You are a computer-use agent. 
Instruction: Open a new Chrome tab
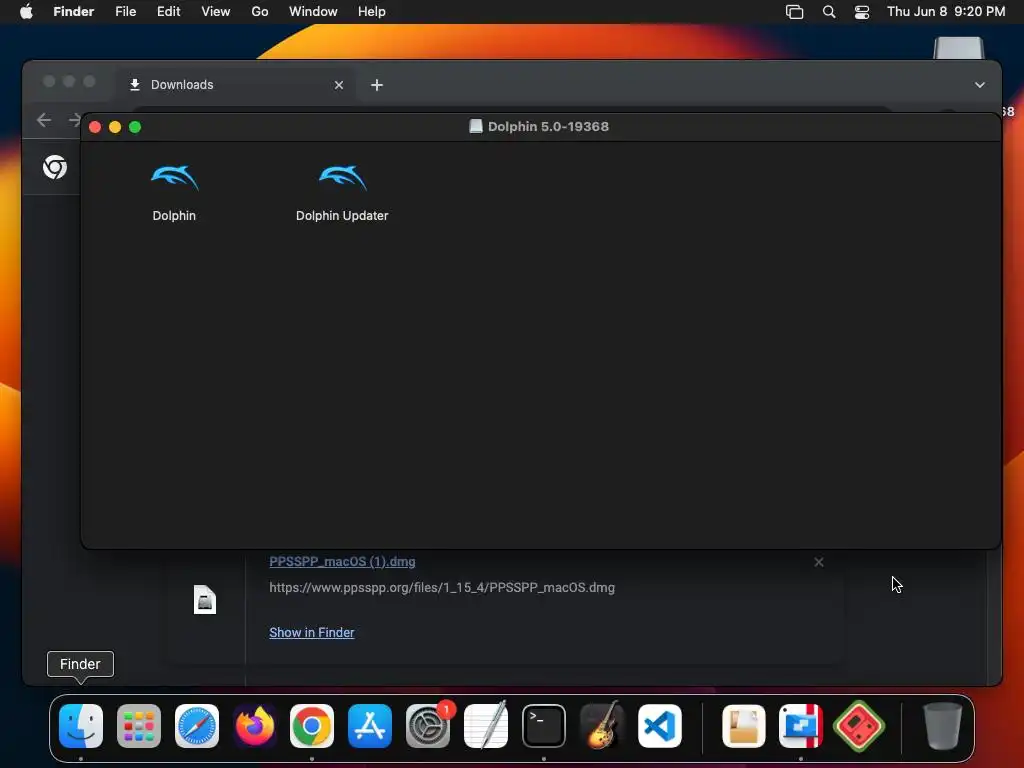click(x=377, y=85)
